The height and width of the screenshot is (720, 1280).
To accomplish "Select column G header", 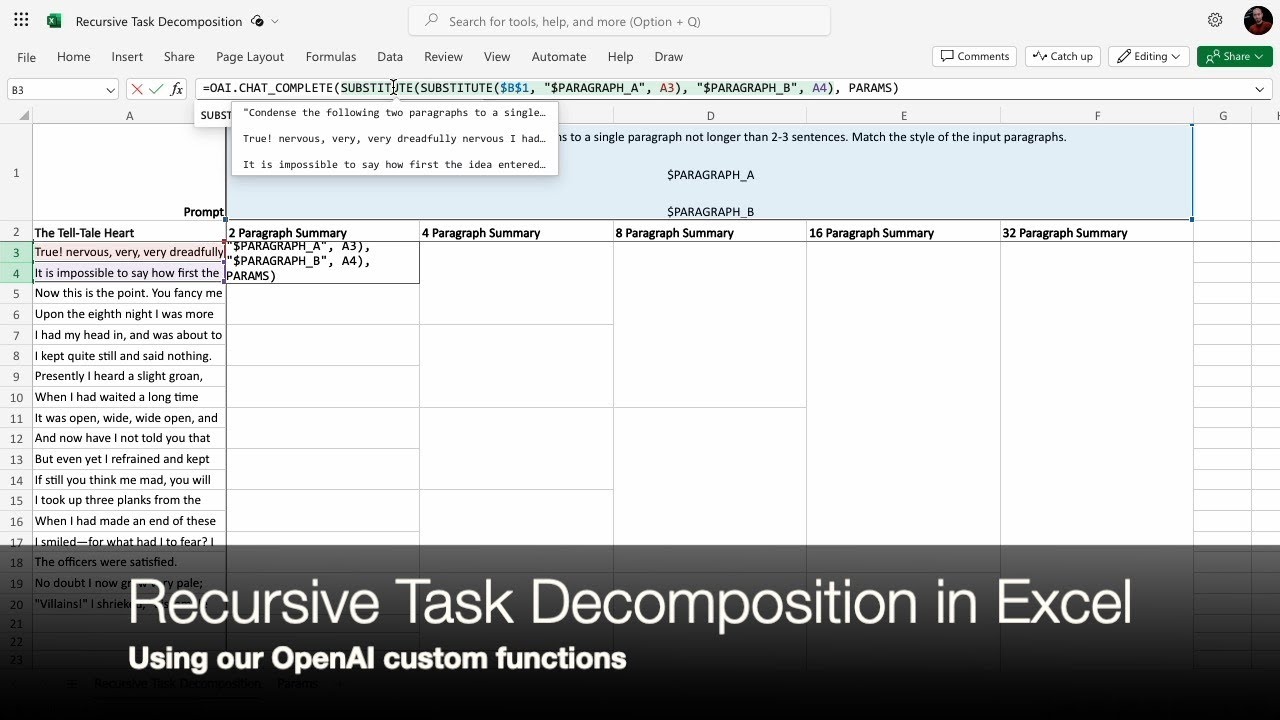I will pos(1222,116).
